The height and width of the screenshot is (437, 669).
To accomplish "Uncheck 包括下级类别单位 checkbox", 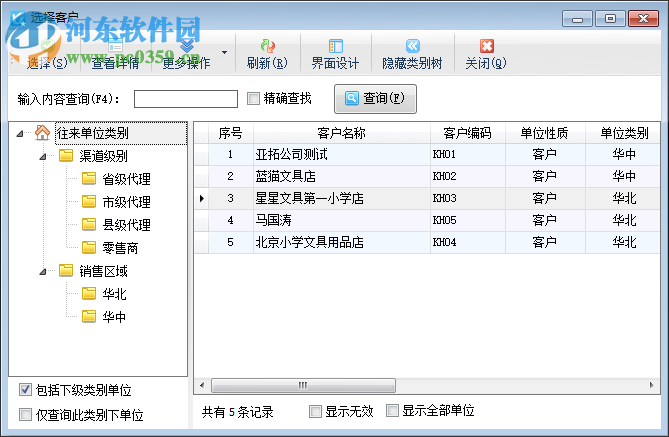I will click(25, 389).
